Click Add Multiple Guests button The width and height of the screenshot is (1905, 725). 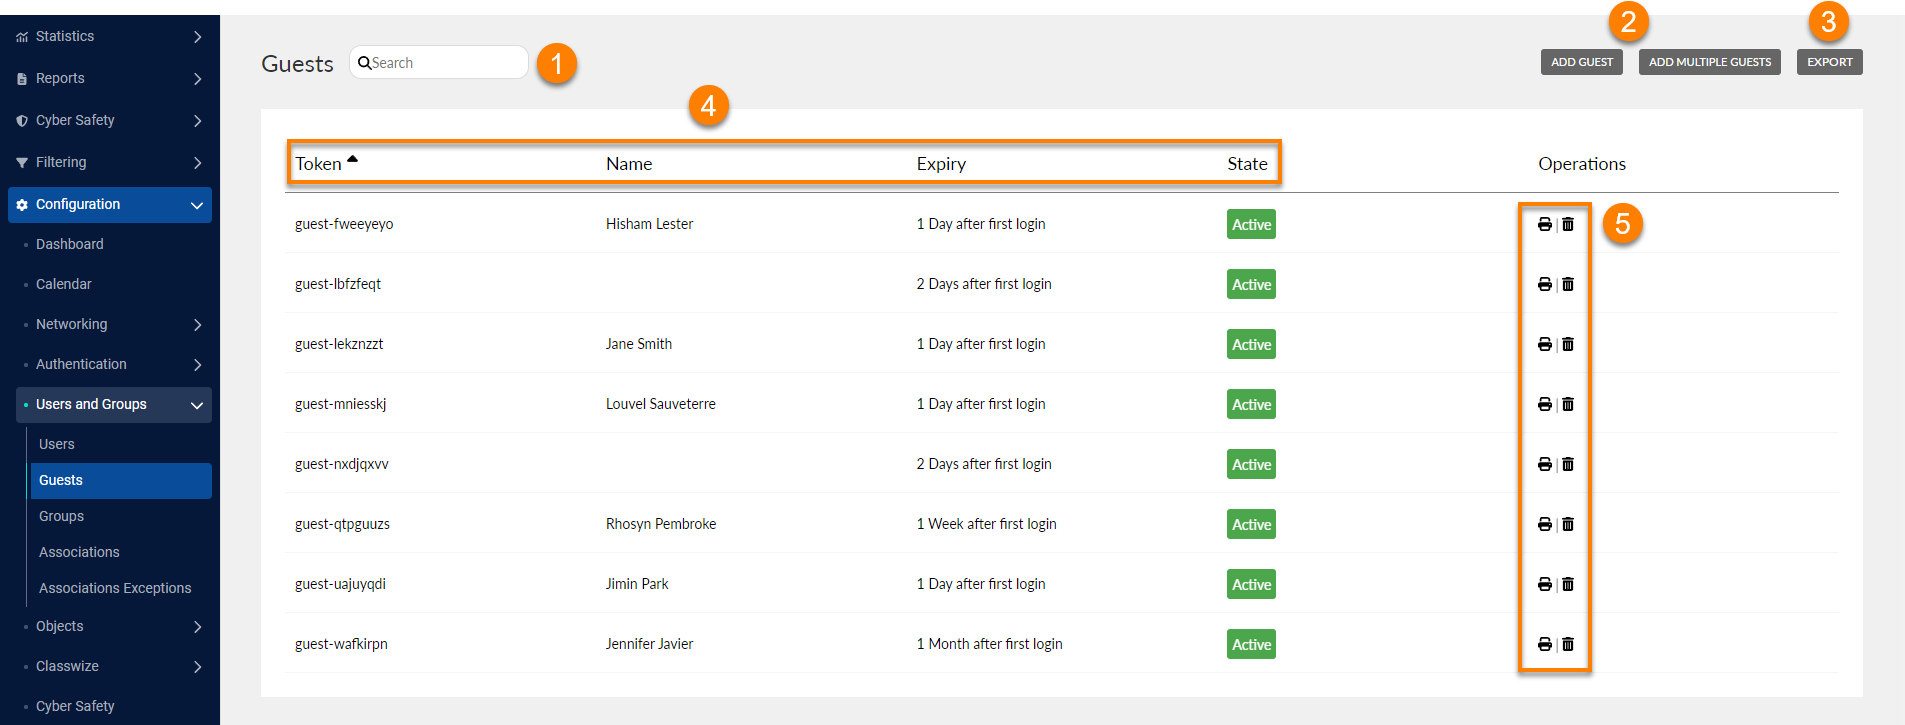click(x=1709, y=62)
